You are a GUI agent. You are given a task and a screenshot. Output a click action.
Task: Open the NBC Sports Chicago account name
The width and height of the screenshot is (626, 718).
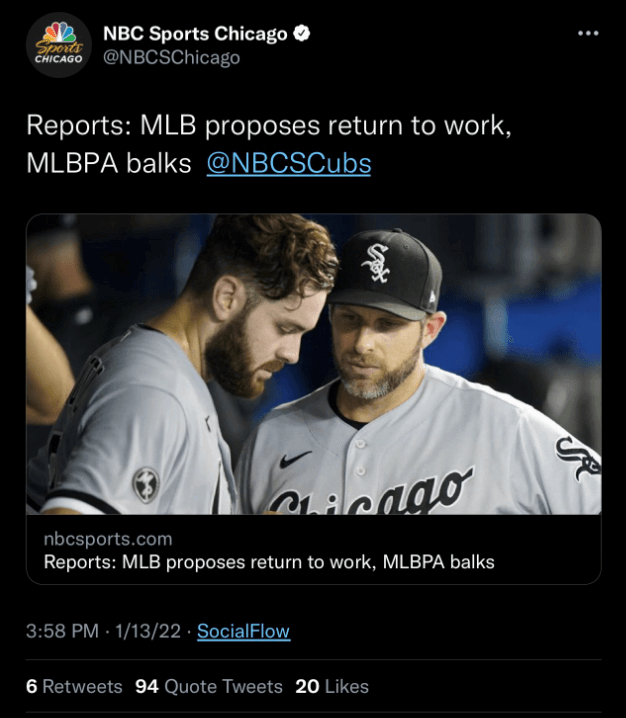pos(195,34)
